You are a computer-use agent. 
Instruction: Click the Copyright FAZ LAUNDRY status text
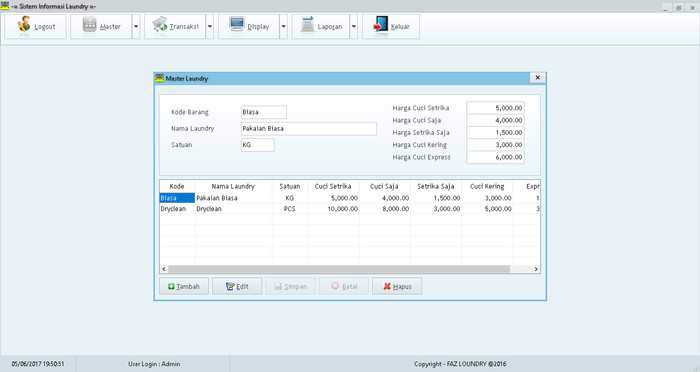coord(460,364)
